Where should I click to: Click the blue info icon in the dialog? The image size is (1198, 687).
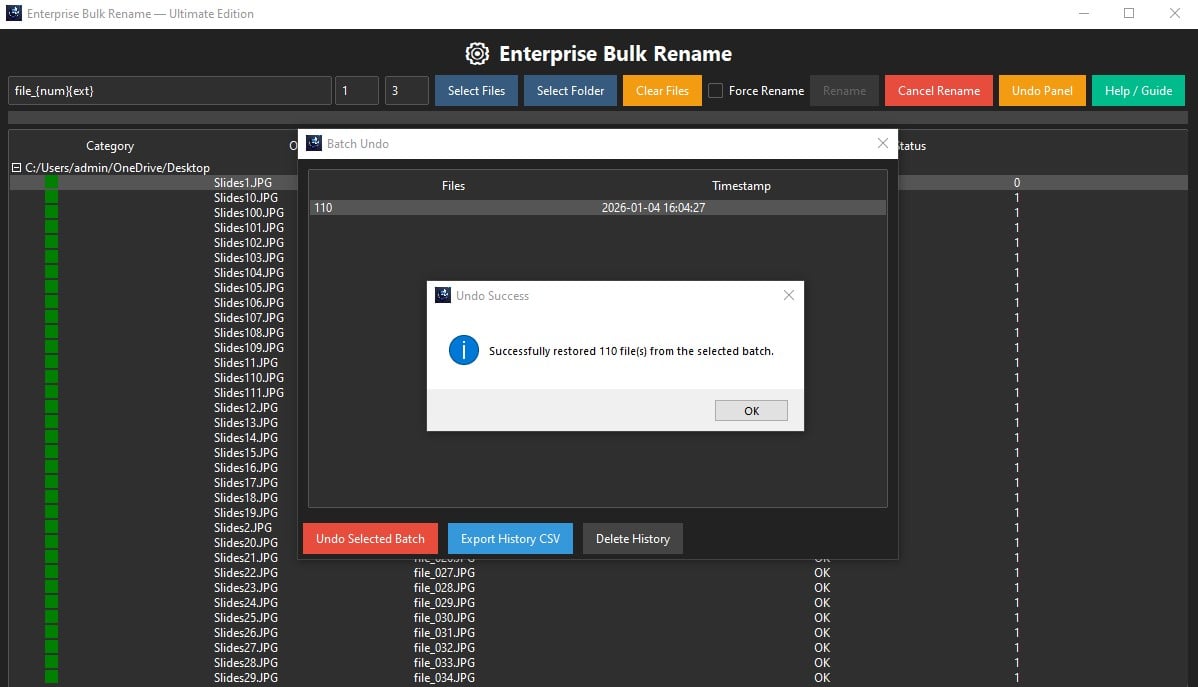[464, 350]
